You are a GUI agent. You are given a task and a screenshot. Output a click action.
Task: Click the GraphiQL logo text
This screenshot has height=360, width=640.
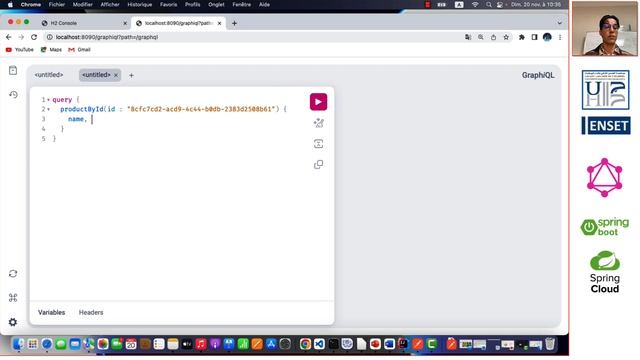[x=538, y=75]
